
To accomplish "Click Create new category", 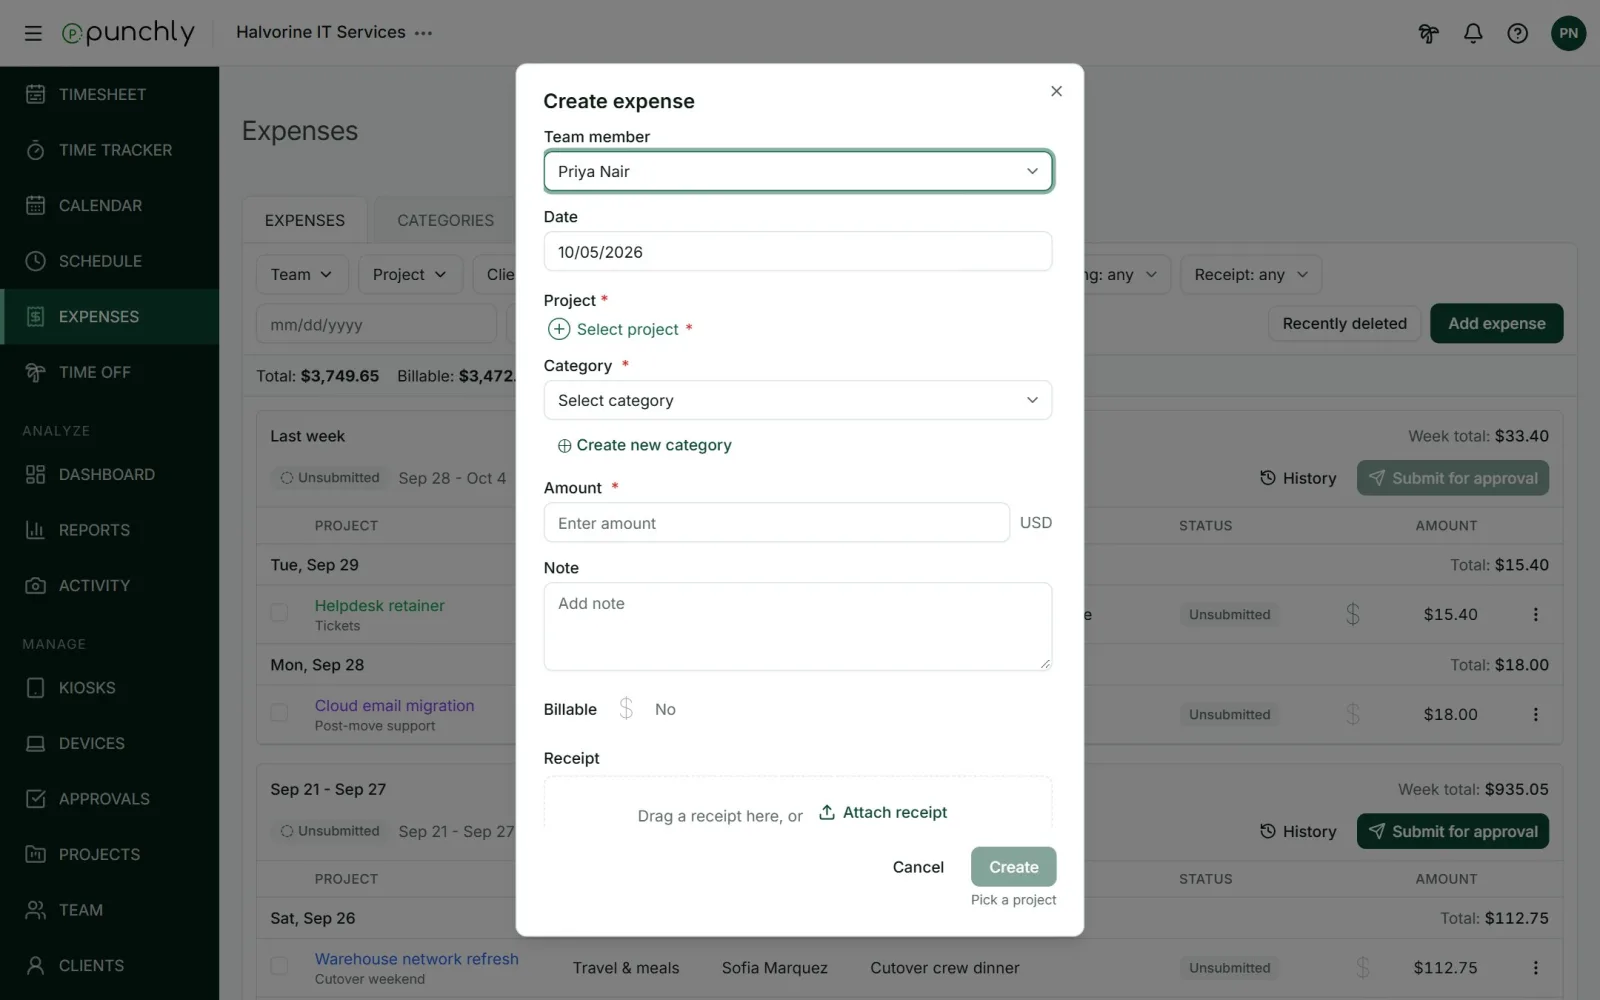I will pyautogui.click(x=645, y=445).
